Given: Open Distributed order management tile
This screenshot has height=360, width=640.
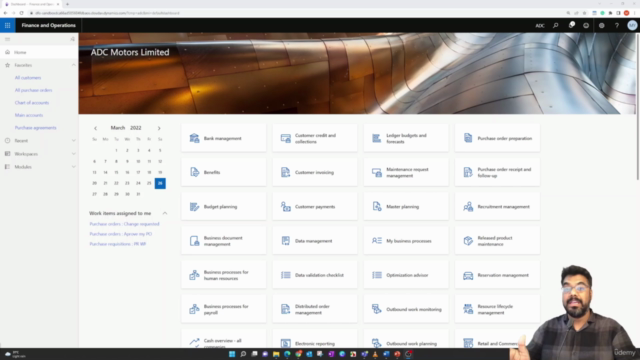Looking at the screenshot, I should click(x=315, y=309).
